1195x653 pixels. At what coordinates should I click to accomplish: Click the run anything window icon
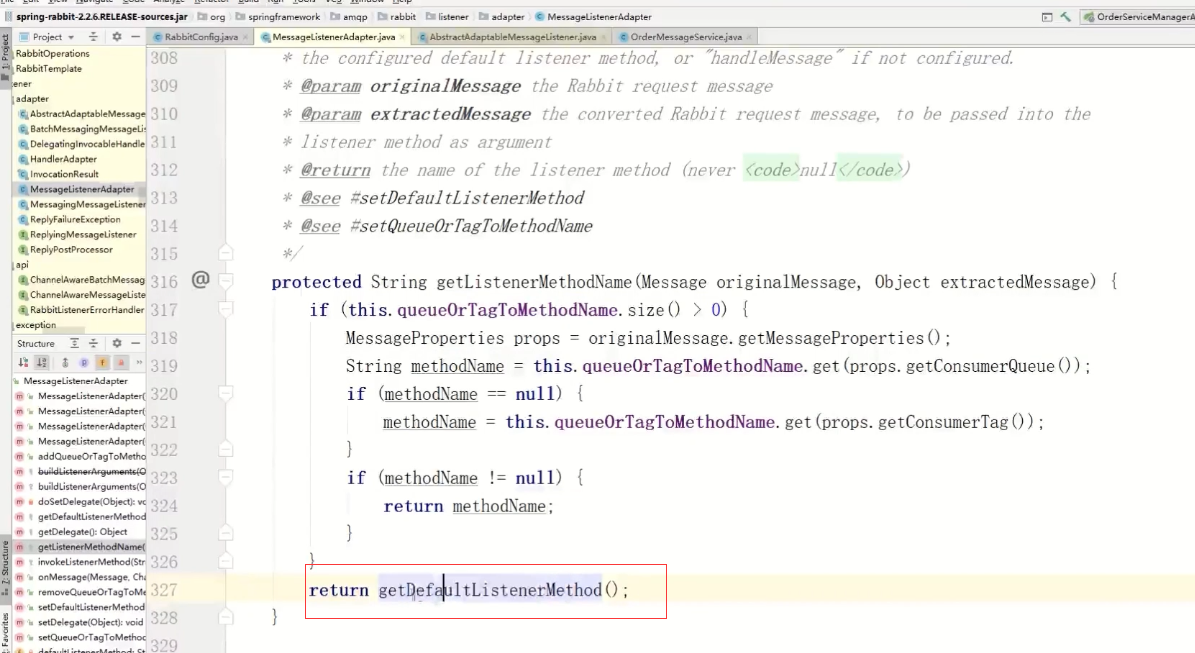pyautogui.click(x=1047, y=17)
